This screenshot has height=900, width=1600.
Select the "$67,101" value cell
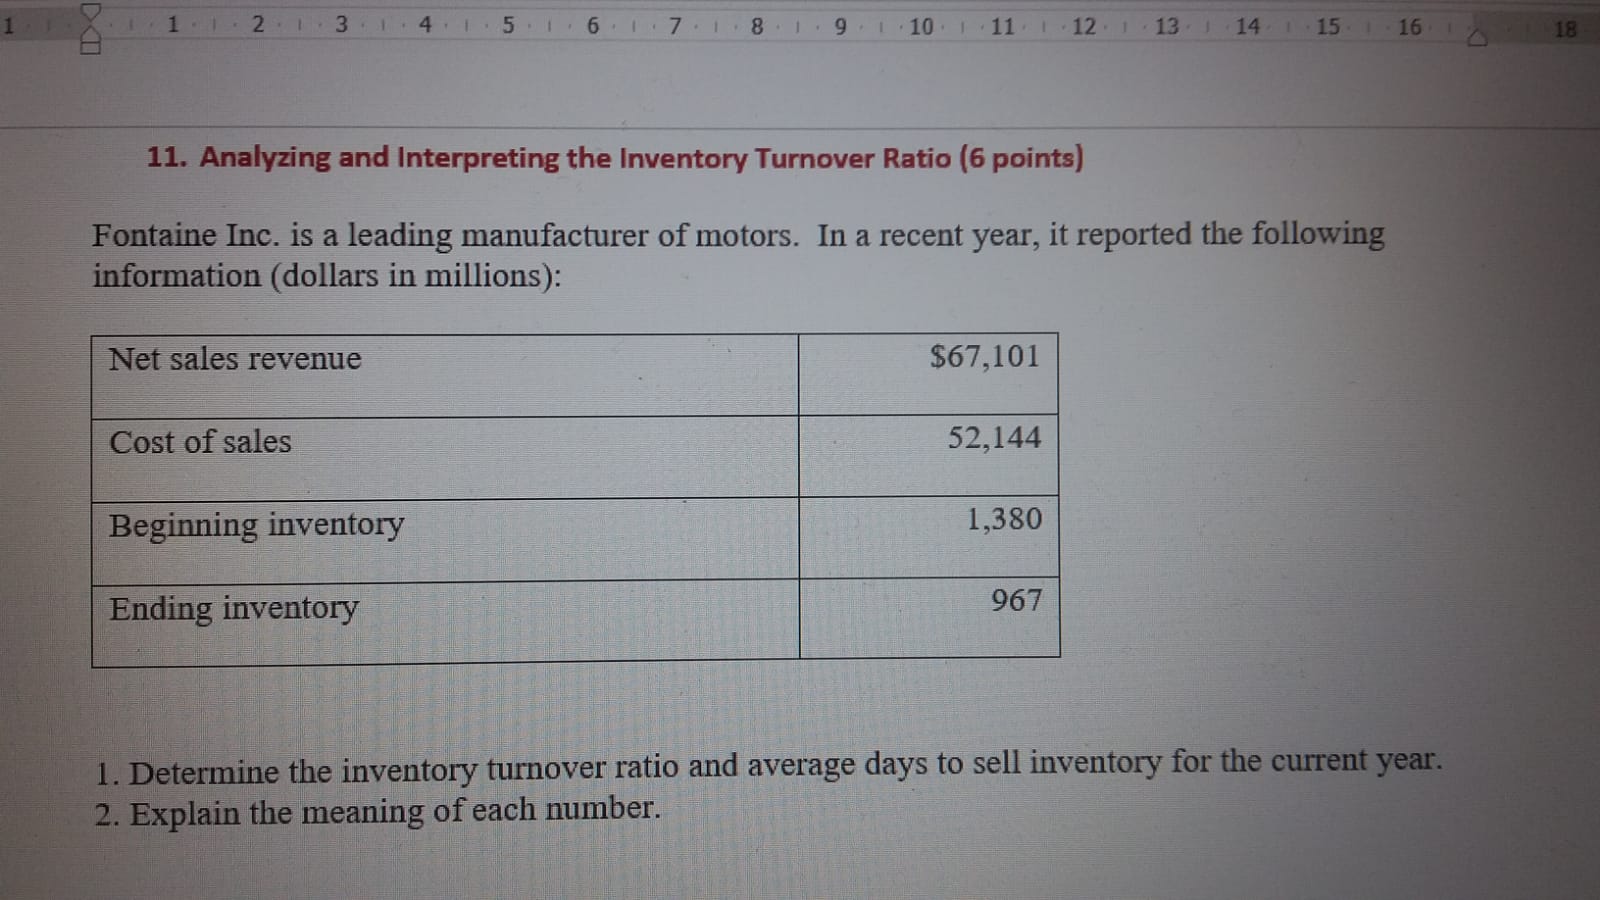coord(928,374)
